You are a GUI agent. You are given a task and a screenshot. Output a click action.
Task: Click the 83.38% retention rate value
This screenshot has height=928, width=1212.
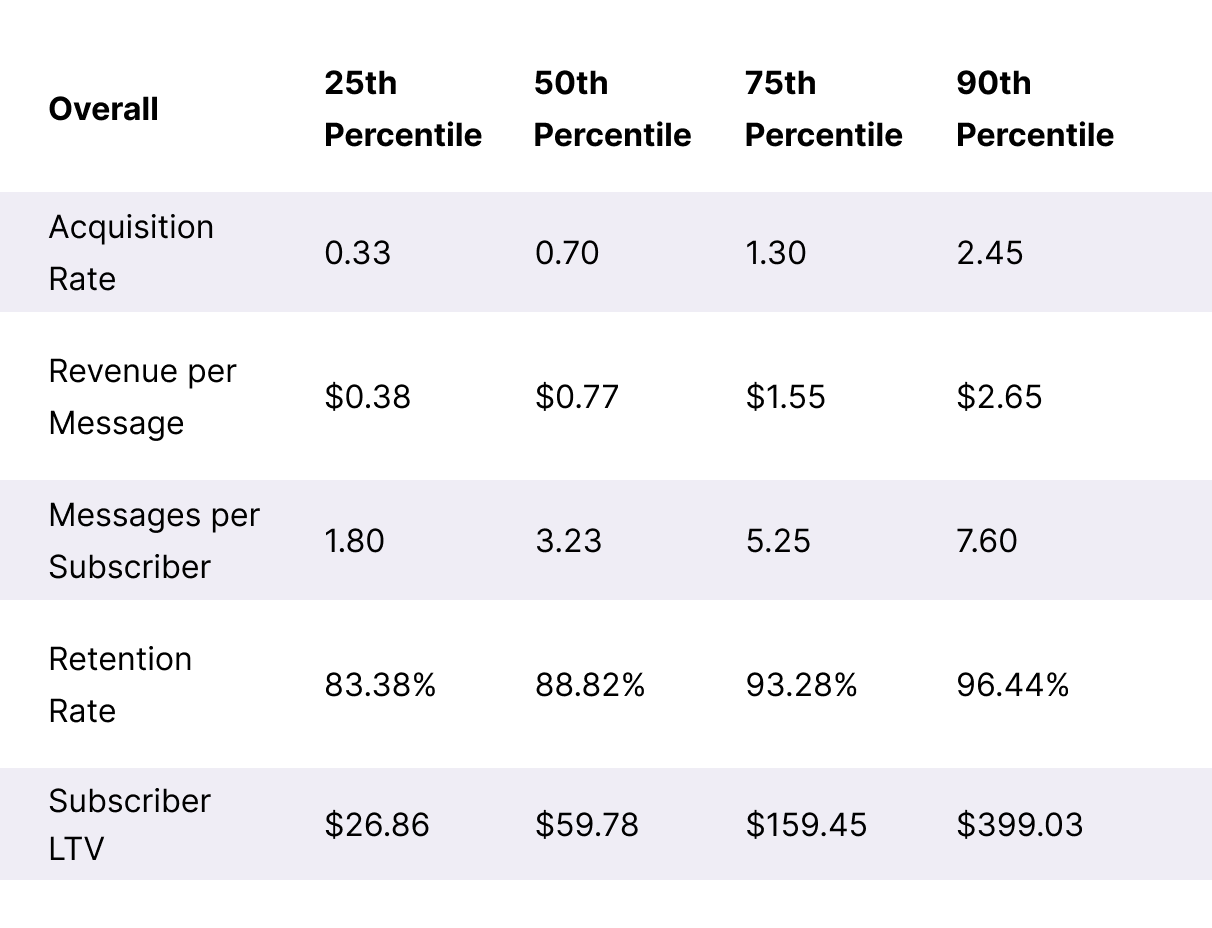click(x=380, y=685)
